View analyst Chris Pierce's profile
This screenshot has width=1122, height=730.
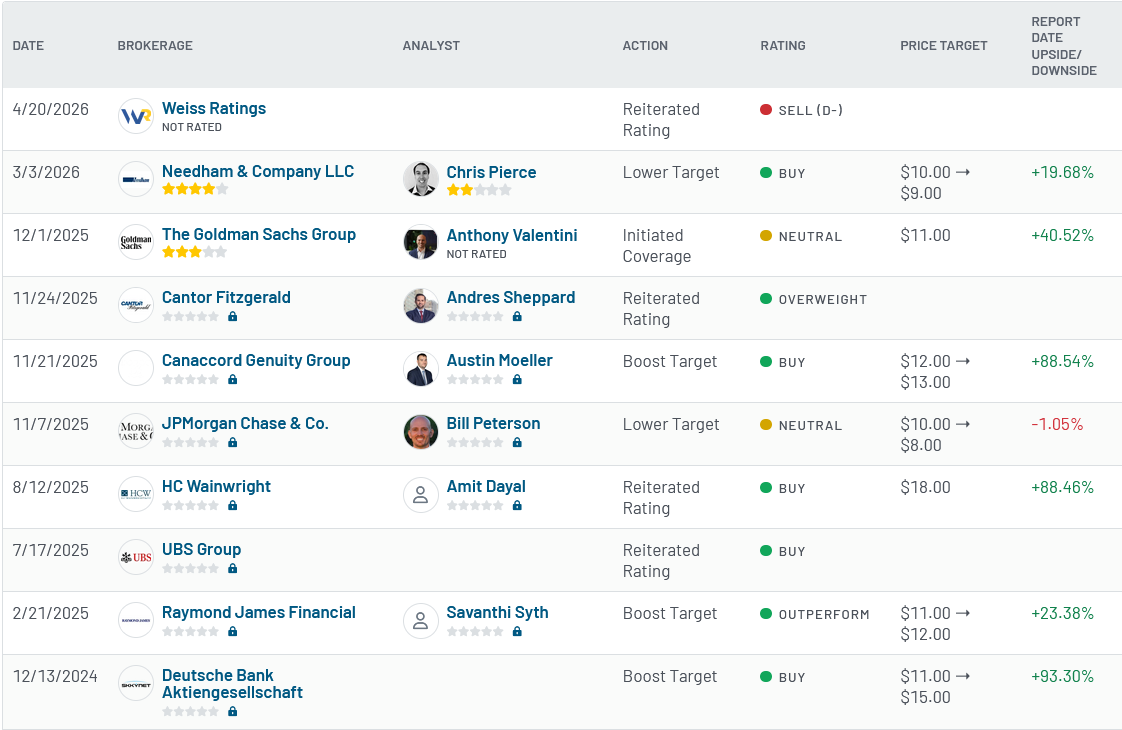coord(492,172)
